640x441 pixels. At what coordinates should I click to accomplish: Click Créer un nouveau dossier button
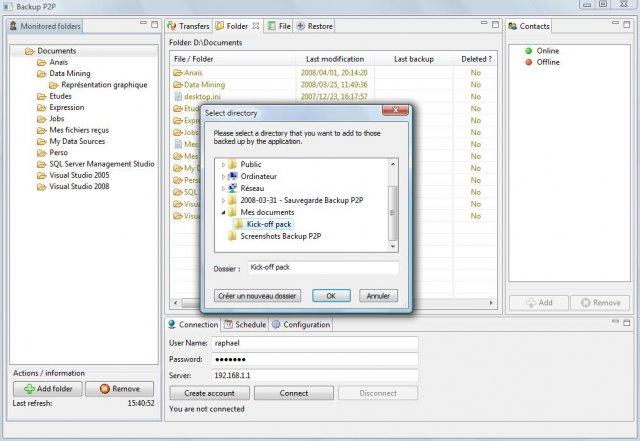click(258, 296)
